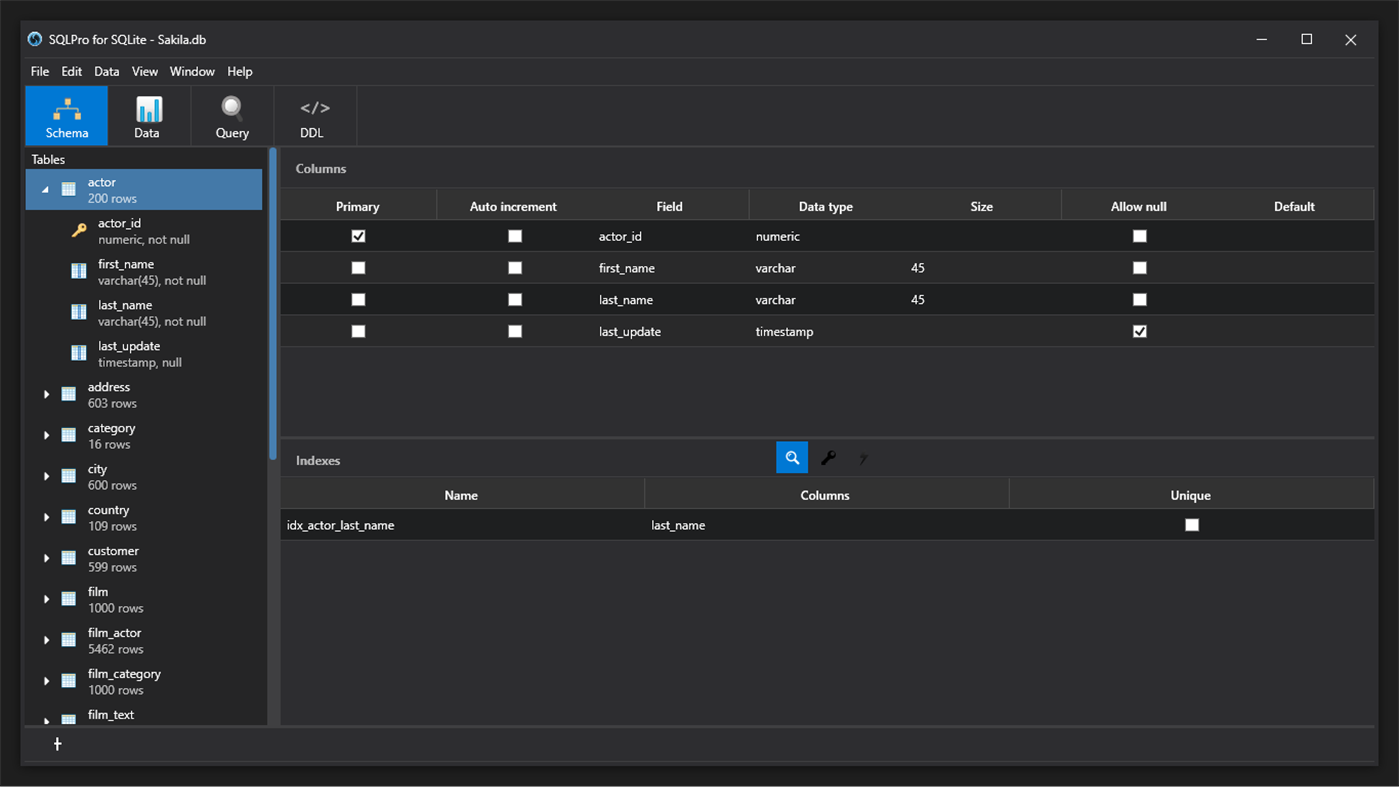Viewport: 1399px width, 787px height.
Task: Open the Edit menu
Action: pos(72,72)
